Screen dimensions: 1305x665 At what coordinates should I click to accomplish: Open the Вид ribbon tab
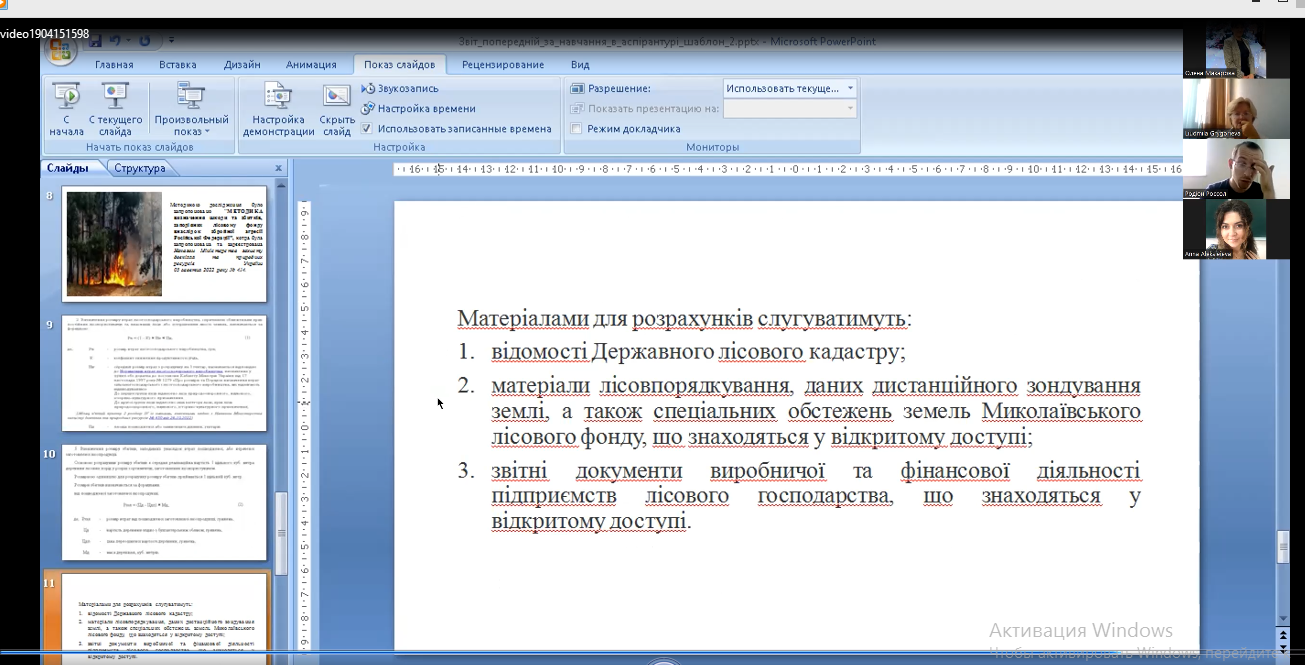[580, 64]
